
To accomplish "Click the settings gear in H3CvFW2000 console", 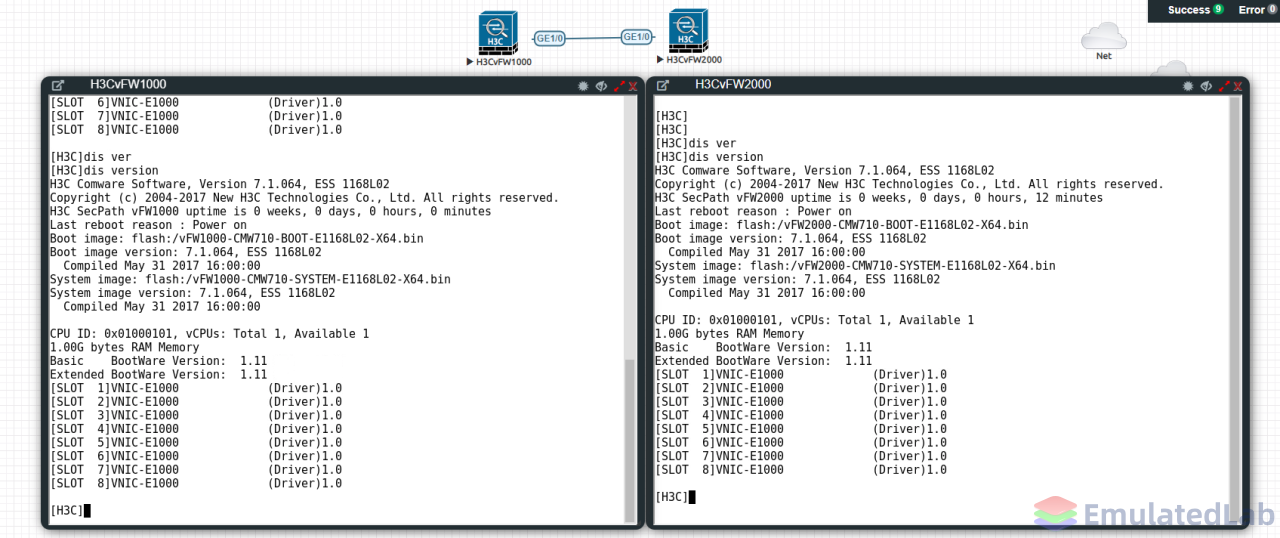I will [x=1188, y=86].
